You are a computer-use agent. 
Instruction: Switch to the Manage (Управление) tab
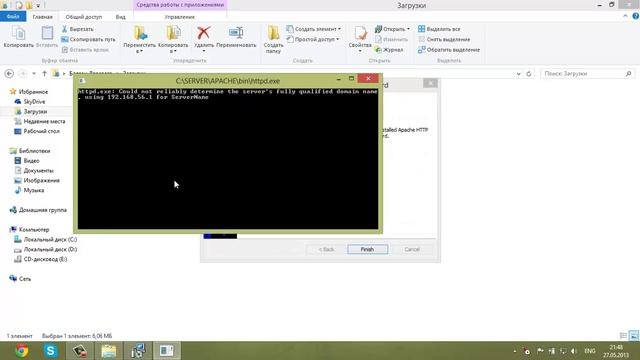(180, 17)
